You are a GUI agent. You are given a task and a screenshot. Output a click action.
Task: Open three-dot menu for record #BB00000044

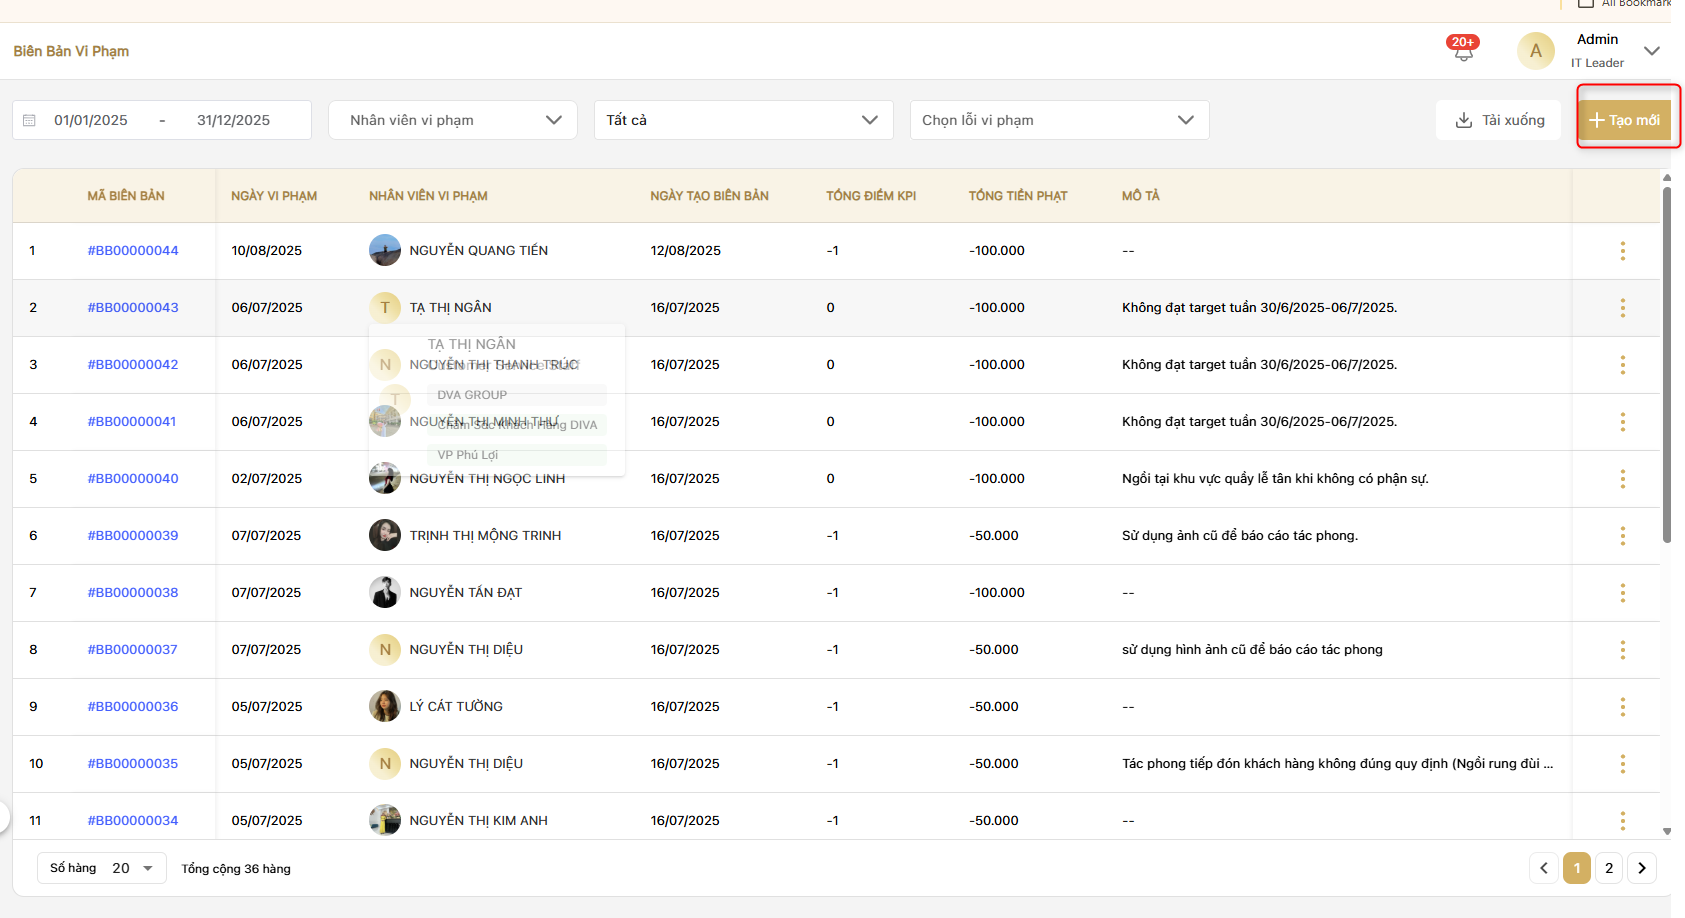[1622, 251]
